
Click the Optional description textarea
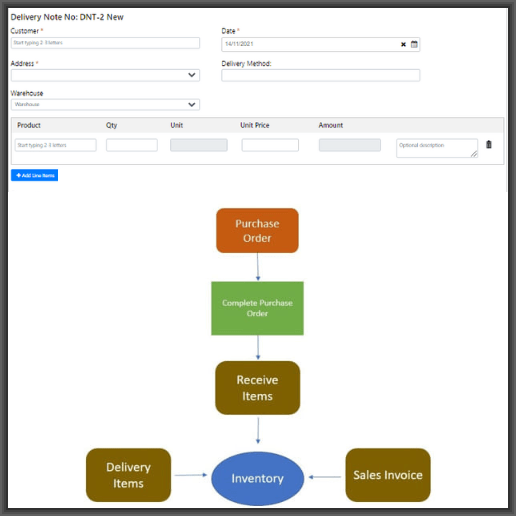click(437, 148)
